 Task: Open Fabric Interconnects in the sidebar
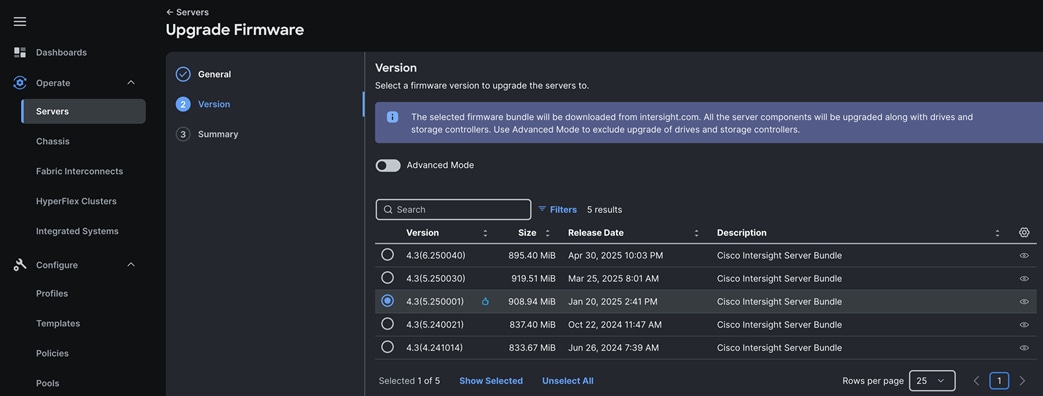coord(79,171)
